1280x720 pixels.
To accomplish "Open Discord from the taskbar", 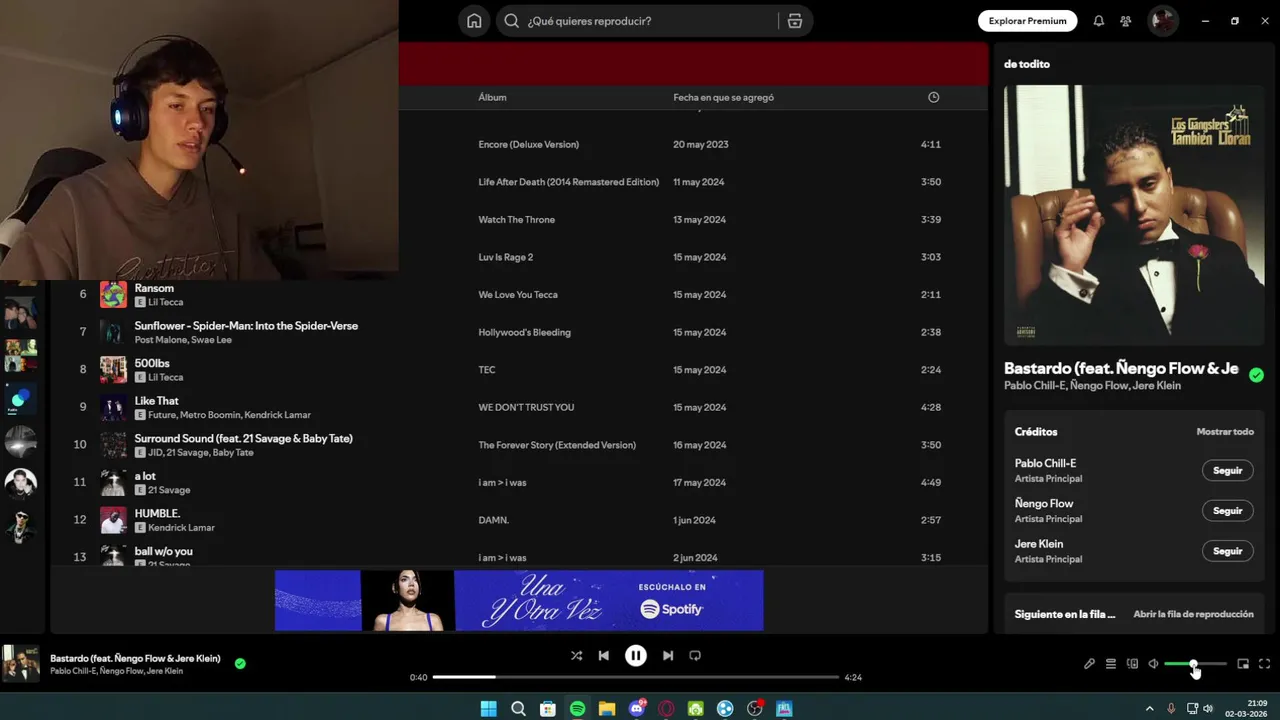I will [637, 708].
